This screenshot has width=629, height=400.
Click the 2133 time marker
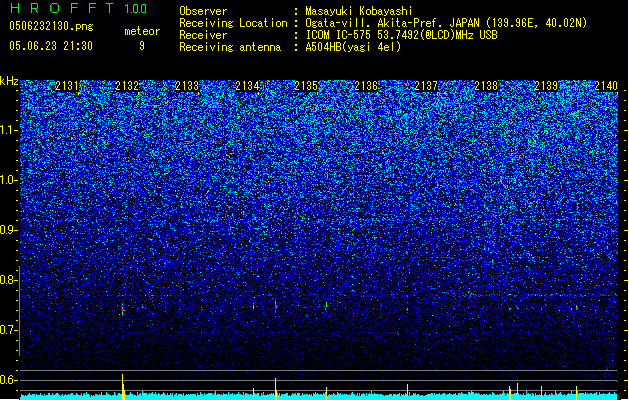pos(187,86)
